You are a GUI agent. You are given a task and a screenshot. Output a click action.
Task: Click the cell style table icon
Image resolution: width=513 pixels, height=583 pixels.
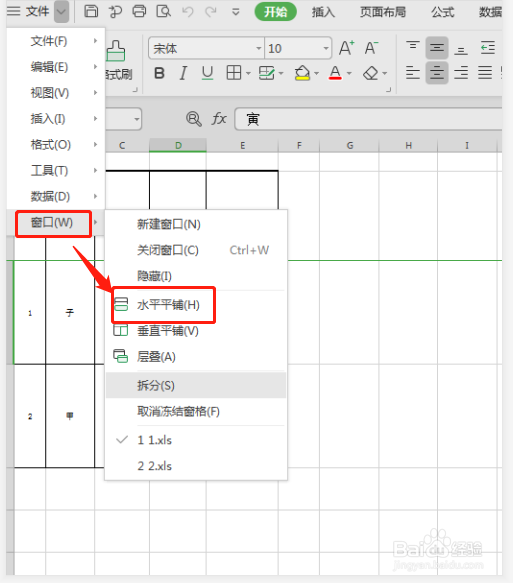[x=267, y=73]
